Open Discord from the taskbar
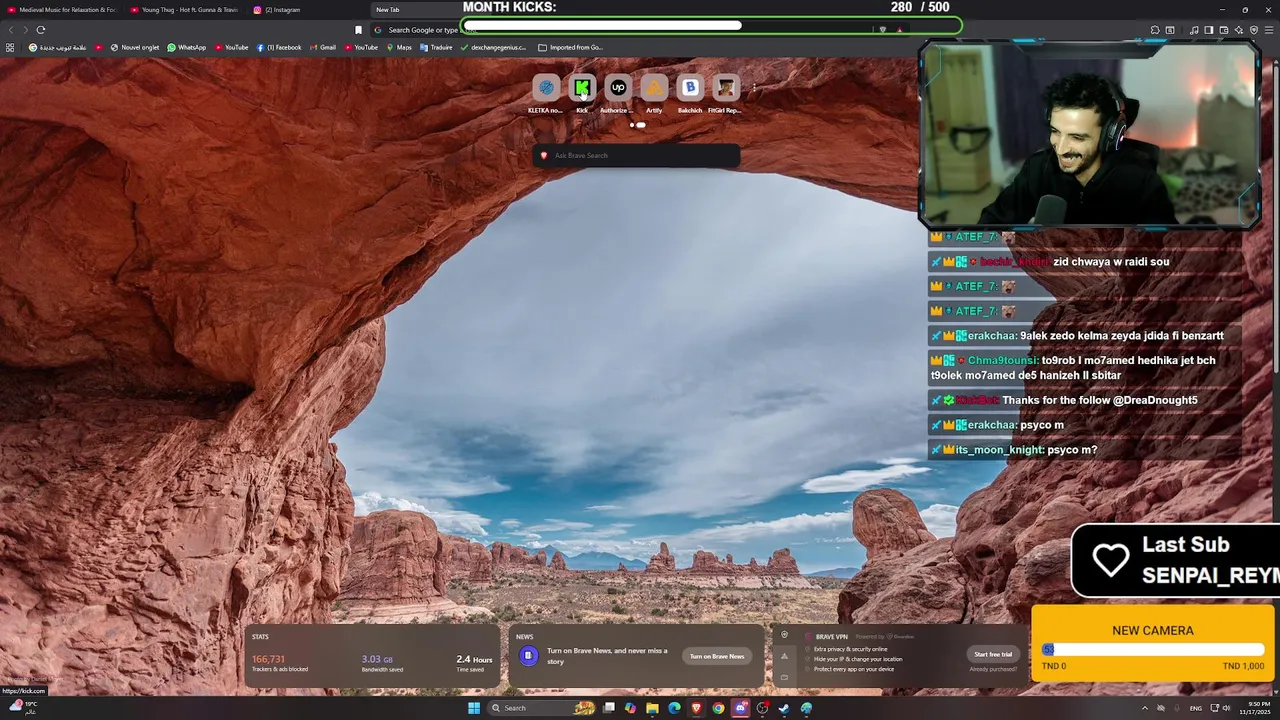 [x=741, y=708]
